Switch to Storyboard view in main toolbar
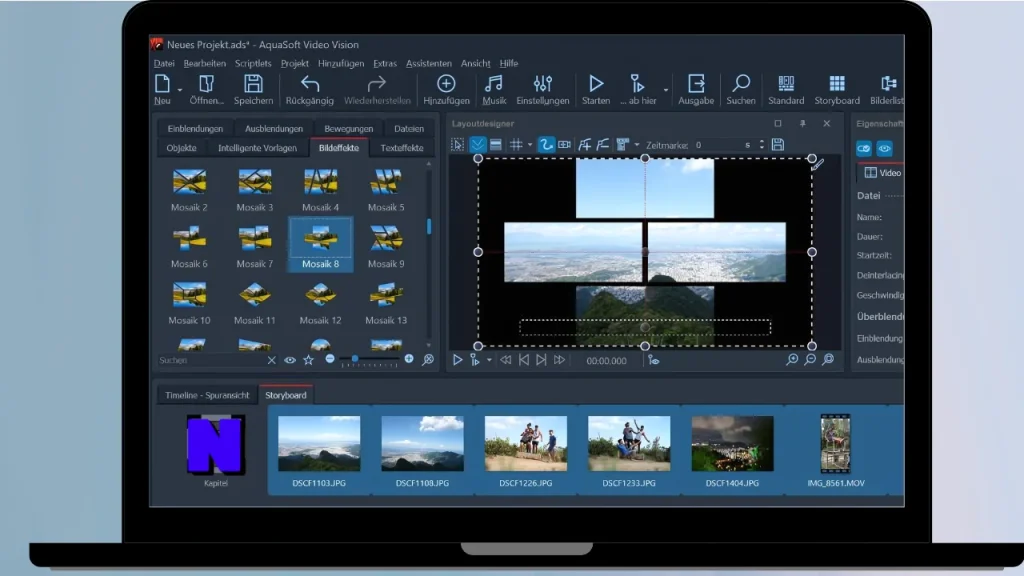The height and width of the screenshot is (576, 1024). [837, 84]
